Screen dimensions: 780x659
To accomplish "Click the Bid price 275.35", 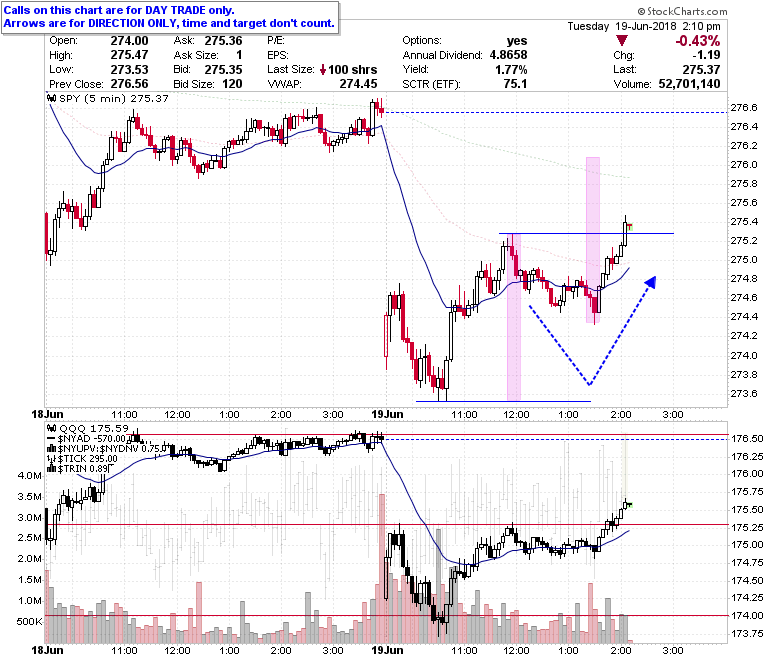I will click(x=223, y=70).
